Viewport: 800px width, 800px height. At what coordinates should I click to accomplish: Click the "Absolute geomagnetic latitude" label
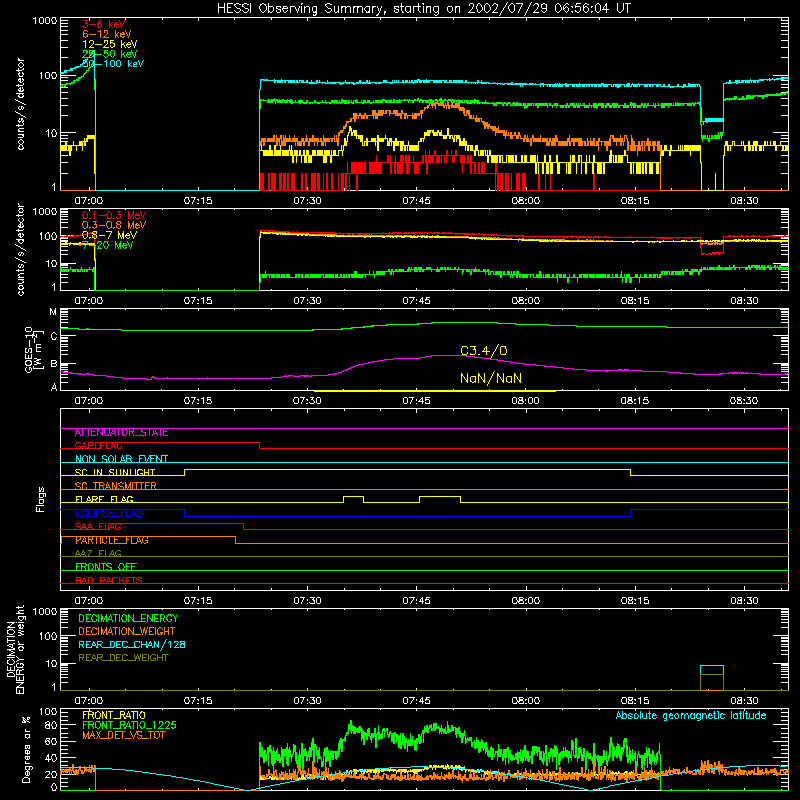pos(691,716)
